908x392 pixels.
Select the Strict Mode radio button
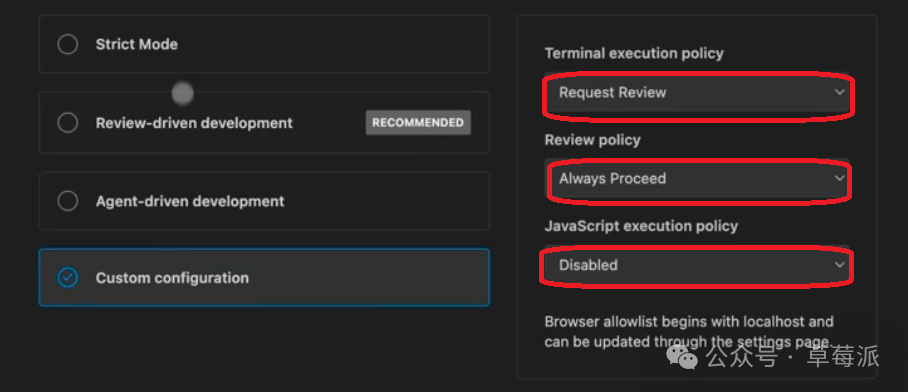pyautogui.click(x=68, y=45)
